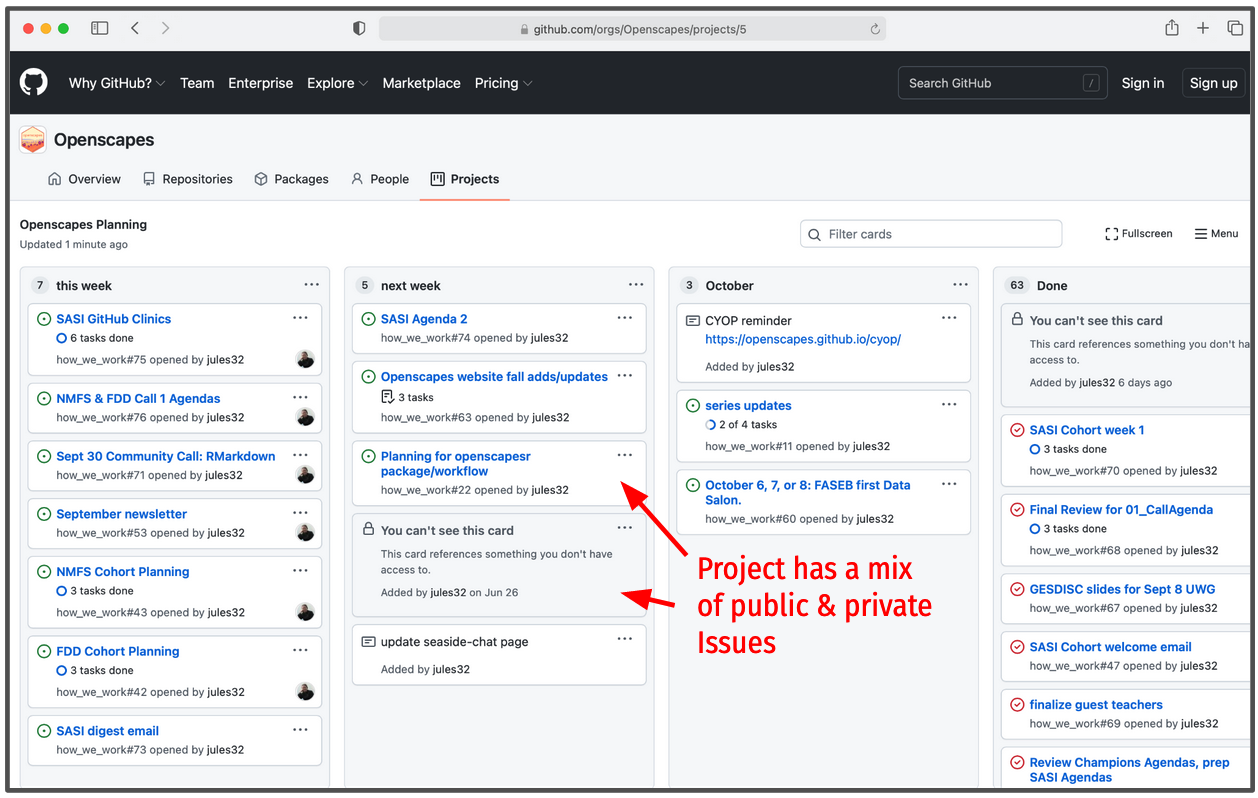Screen dimensions: 1258x798
Task: Show Safari tab overview icon
Action: pos(1235,29)
